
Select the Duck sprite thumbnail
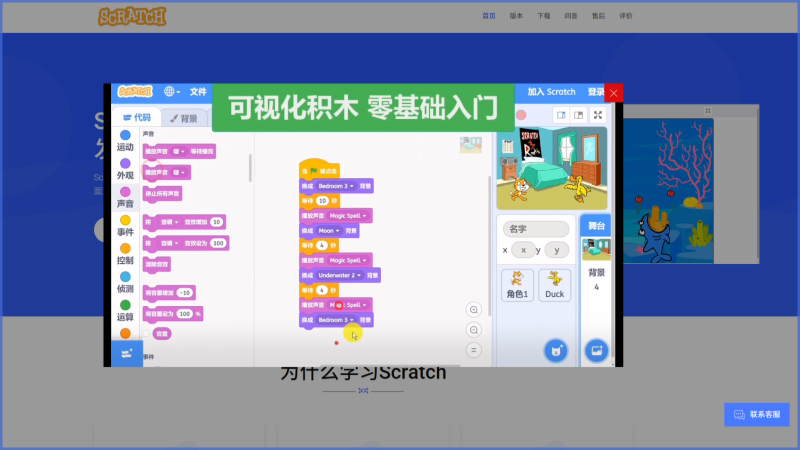click(554, 285)
